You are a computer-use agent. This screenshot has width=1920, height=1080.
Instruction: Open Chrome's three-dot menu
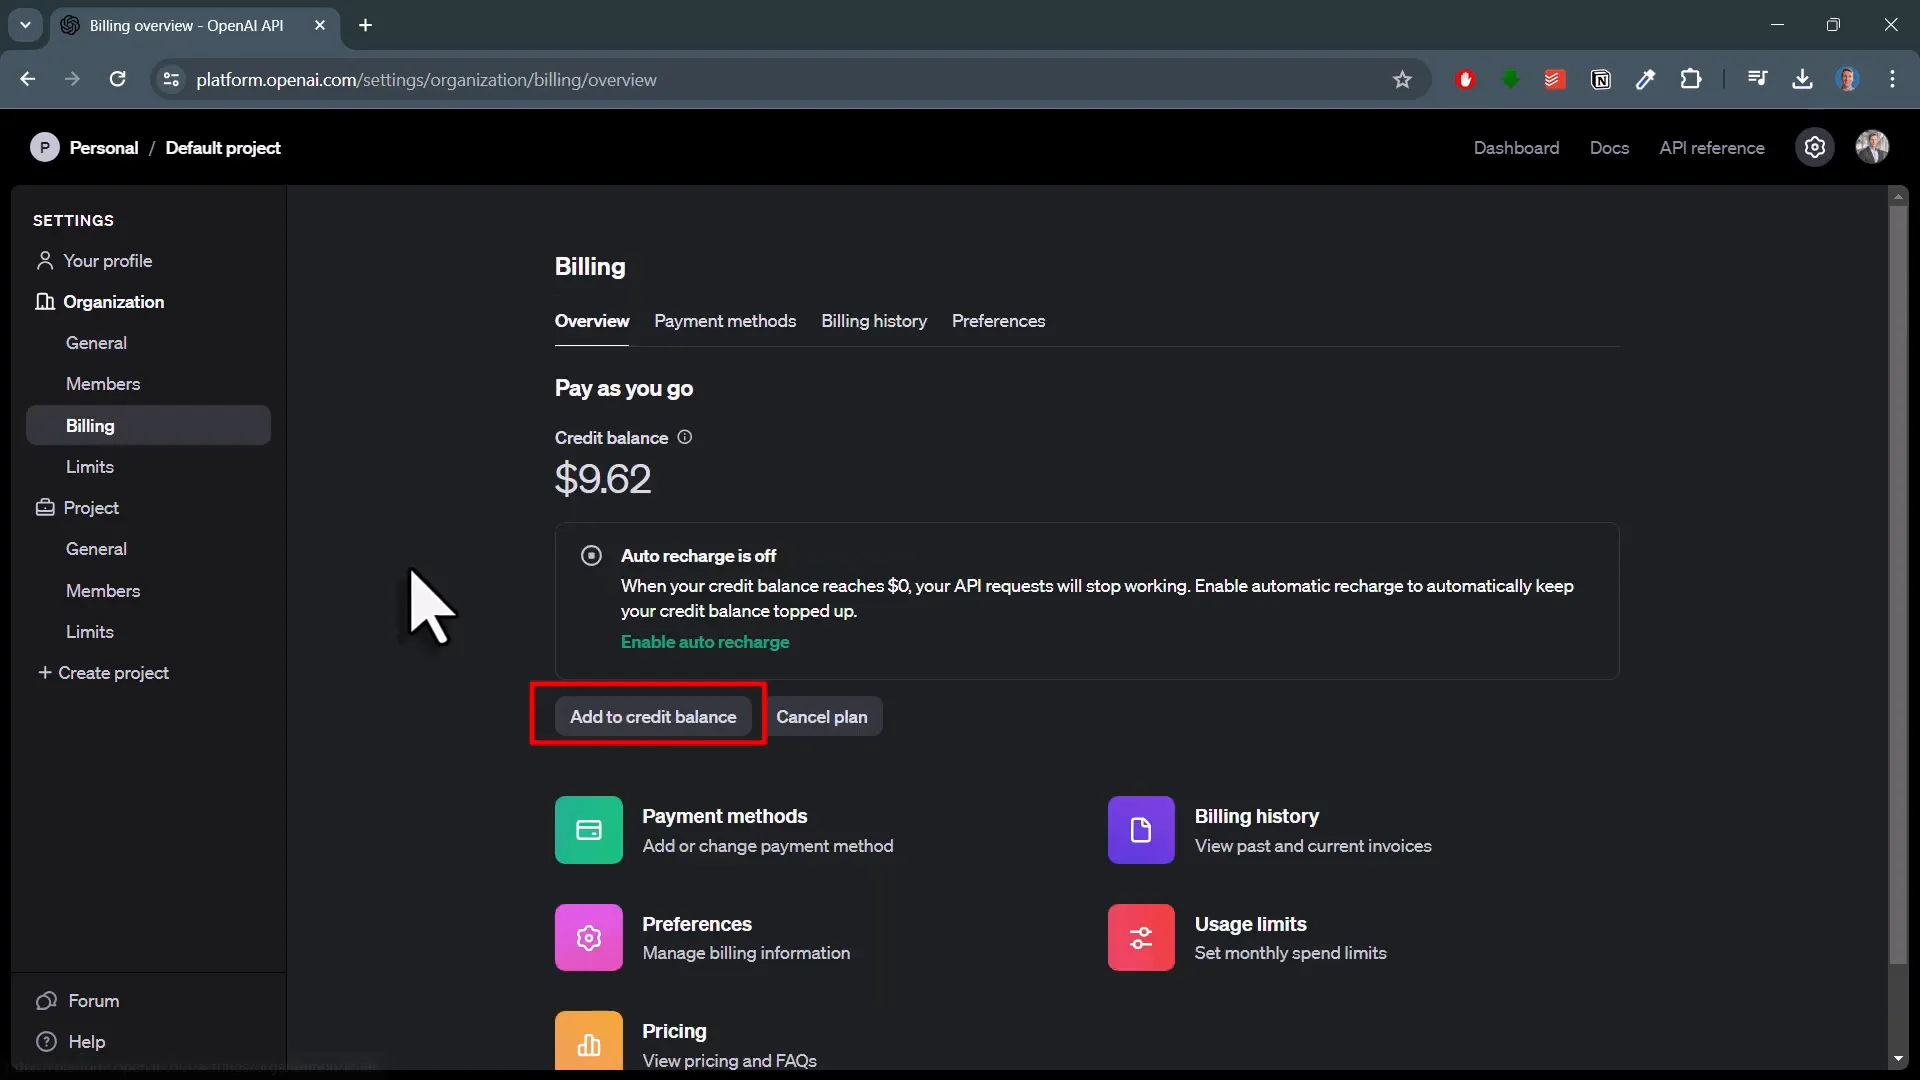(1893, 79)
